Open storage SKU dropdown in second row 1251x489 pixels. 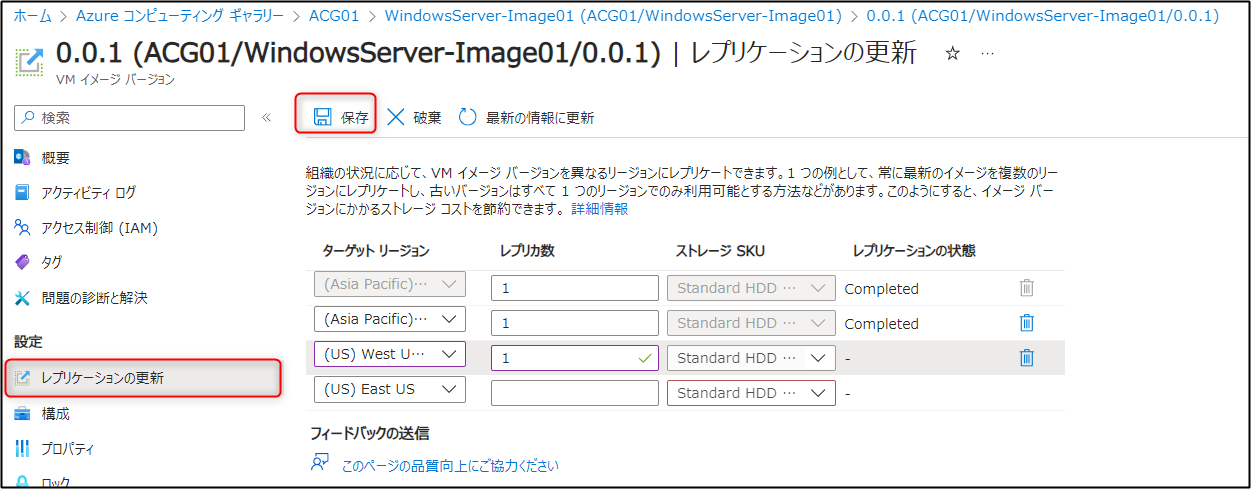pyautogui.click(x=751, y=323)
